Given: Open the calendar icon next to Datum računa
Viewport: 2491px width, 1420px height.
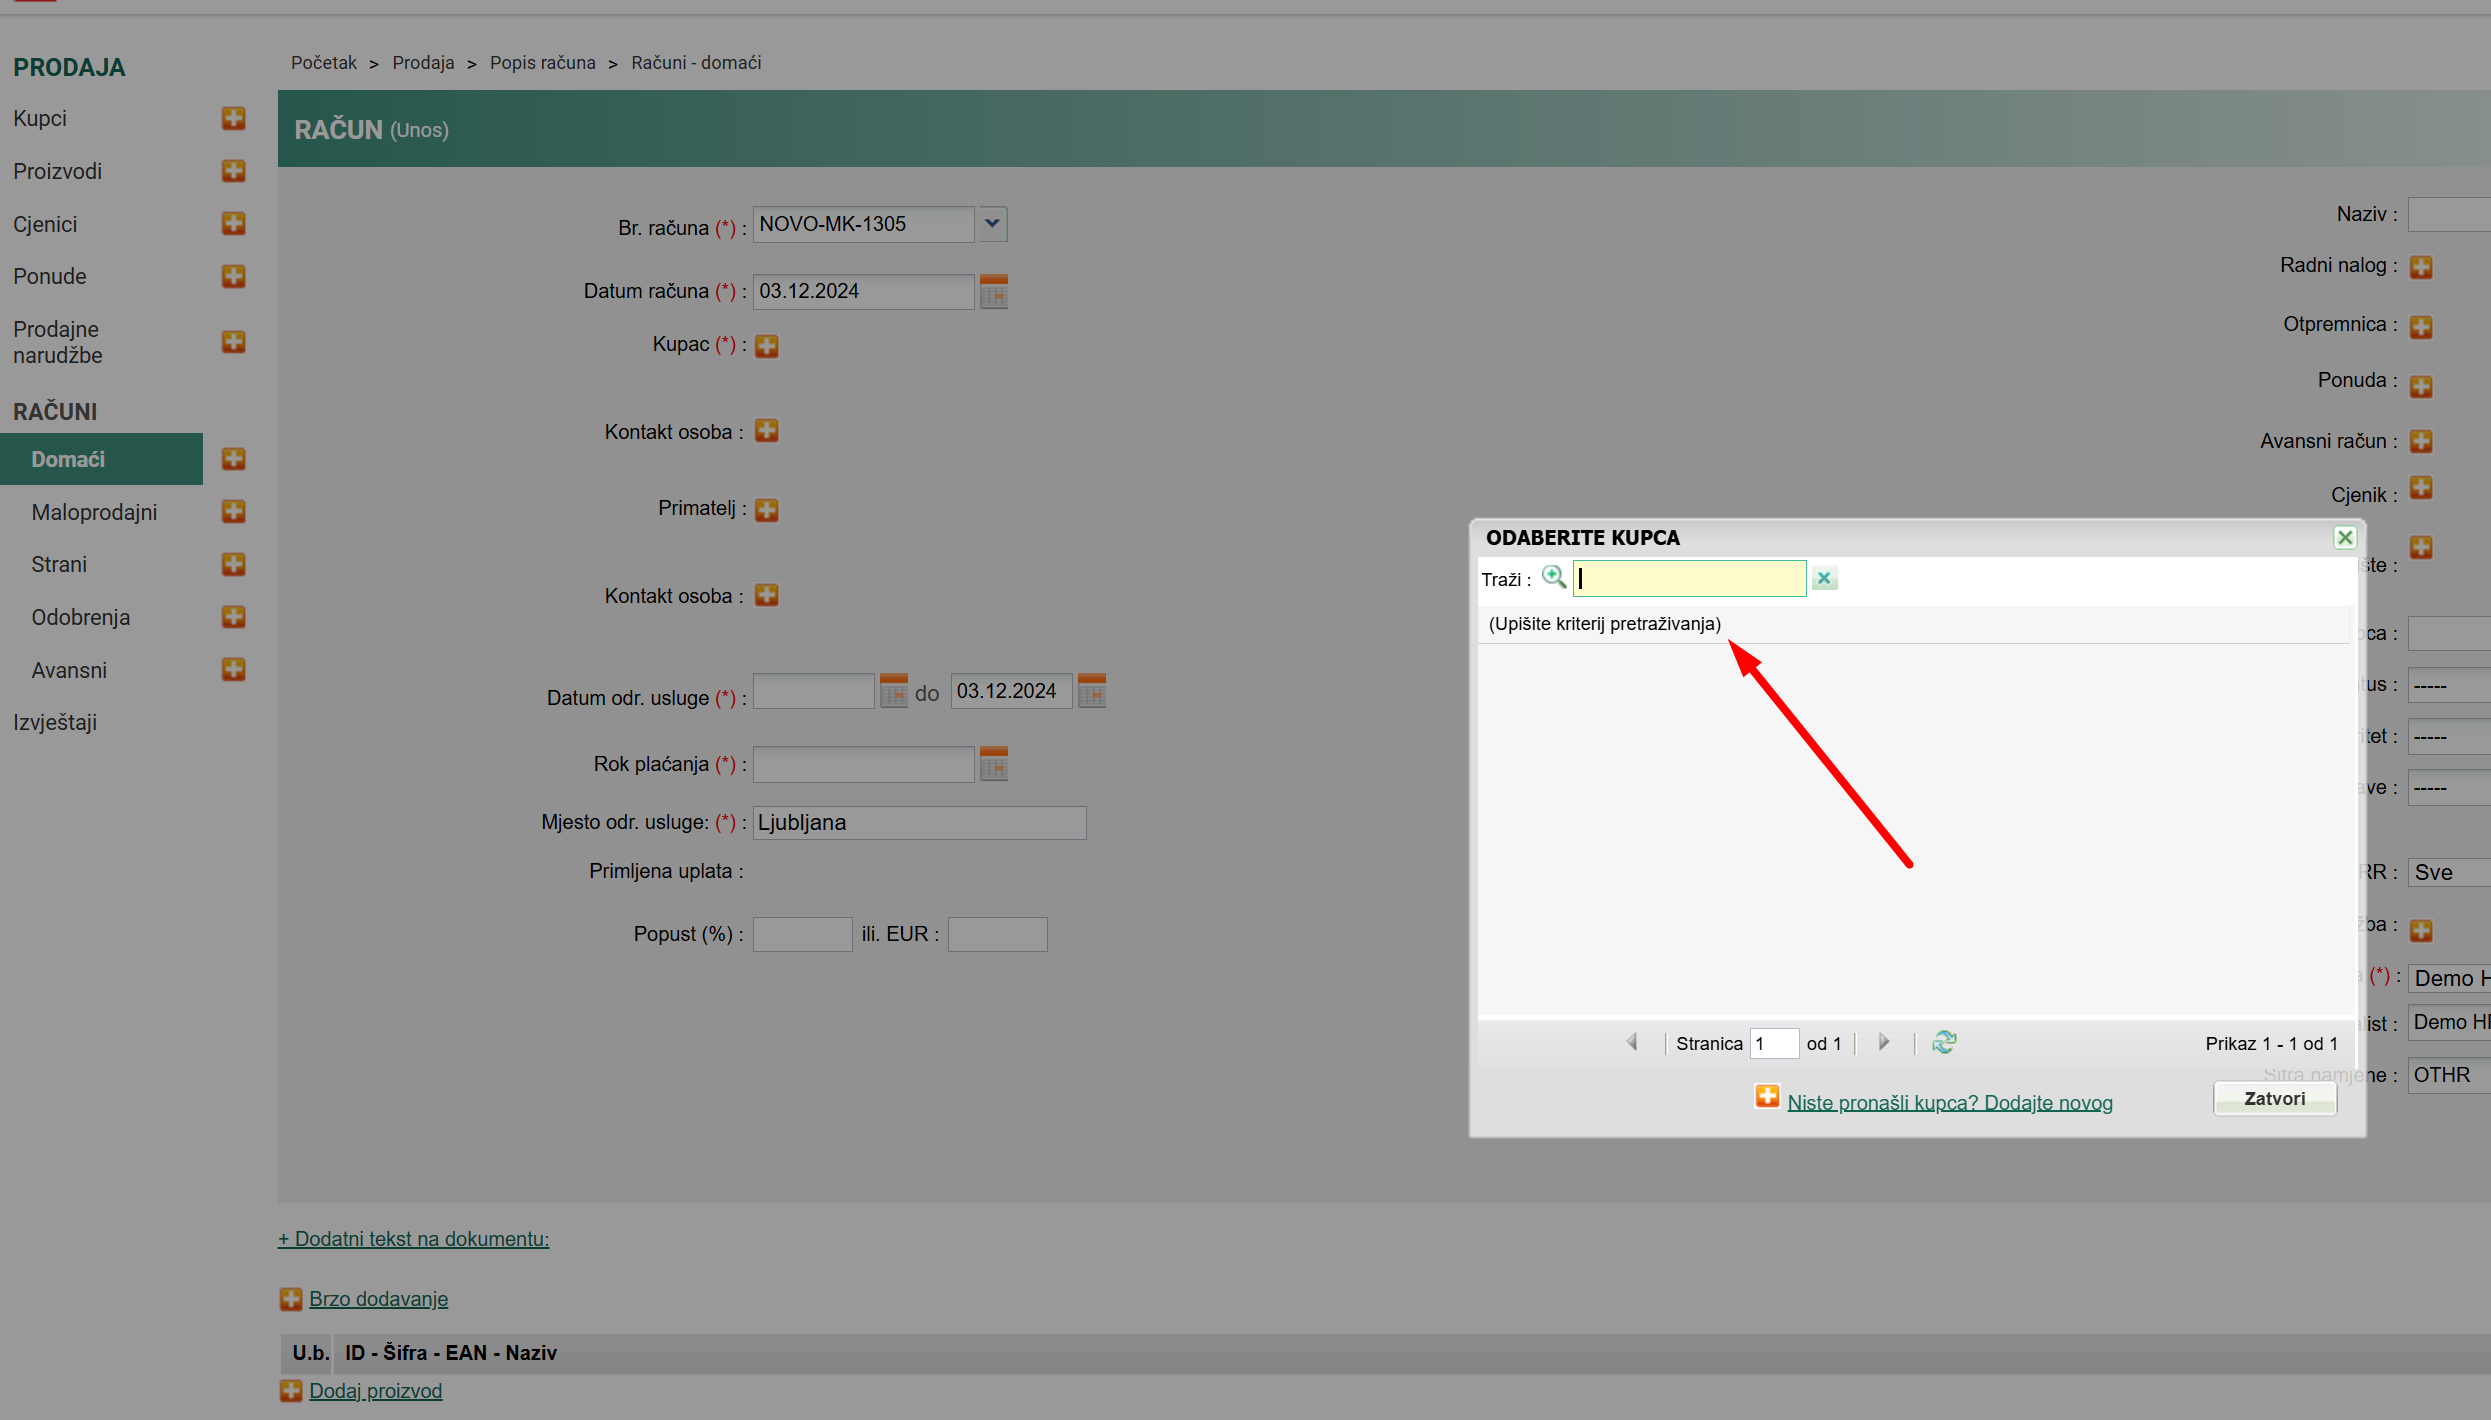Looking at the screenshot, I should click(x=993, y=292).
